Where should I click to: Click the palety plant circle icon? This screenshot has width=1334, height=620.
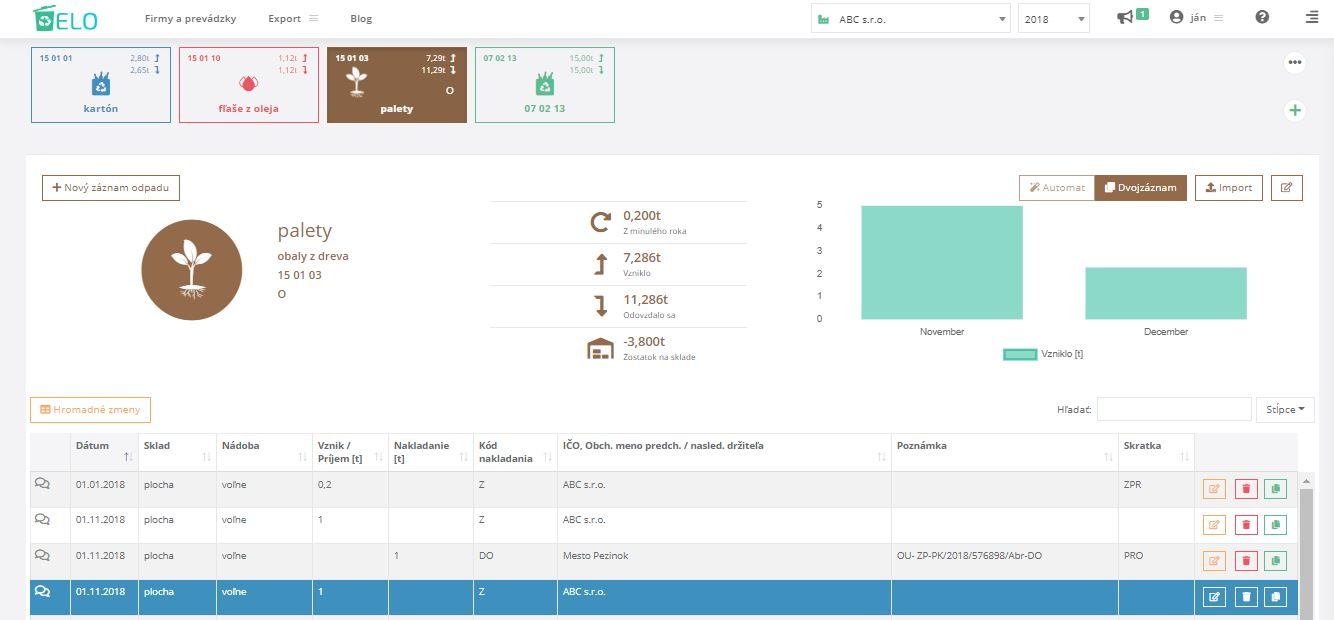[192, 270]
